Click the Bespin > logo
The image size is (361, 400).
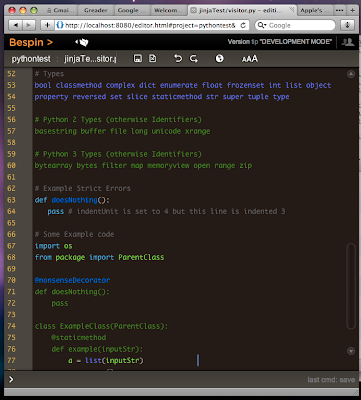[31, 42]
